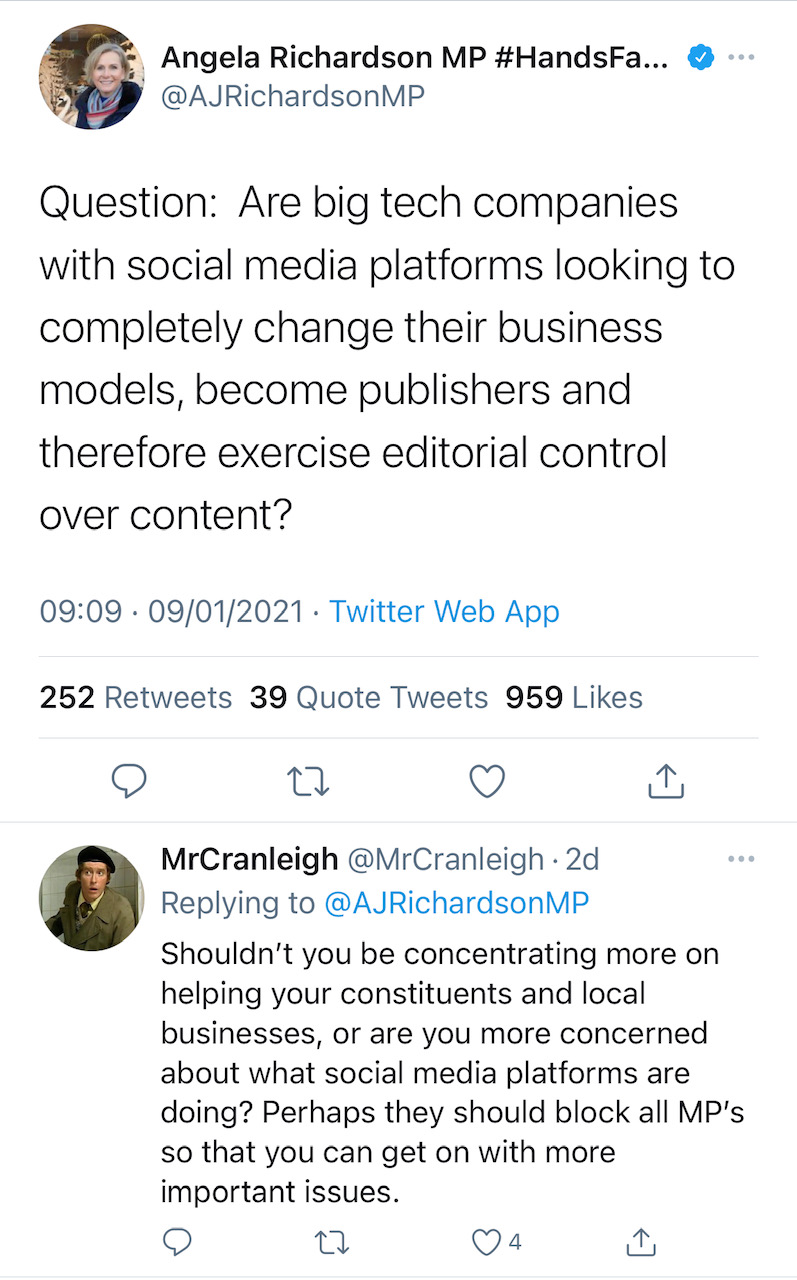This screenshot has width=797, height=1280.
Task: Click the Twitter Web App source link
Action: [x=445, y=611]
